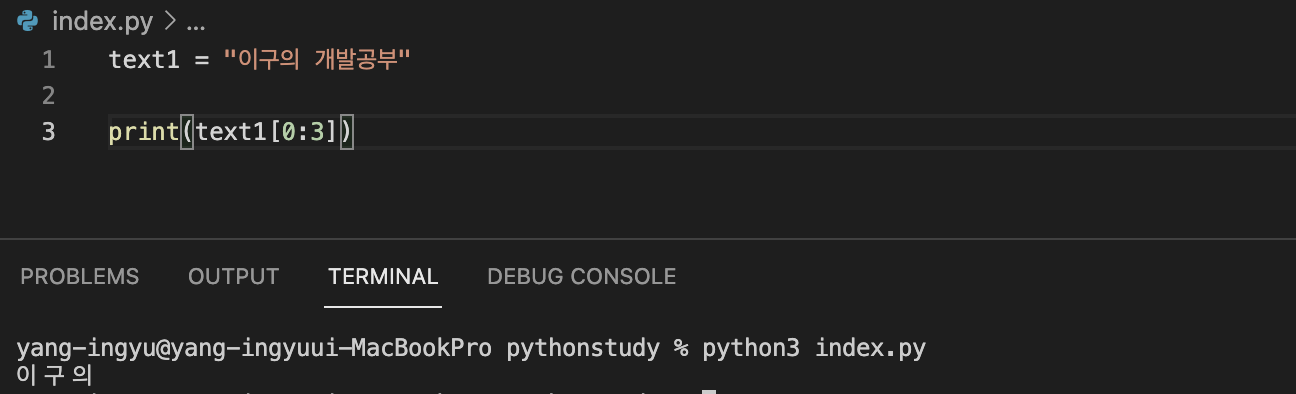The height and width of the screenshot is (394, 1296).
Task: Open the index.py breadcrumb item
Action: click(101, 20)
